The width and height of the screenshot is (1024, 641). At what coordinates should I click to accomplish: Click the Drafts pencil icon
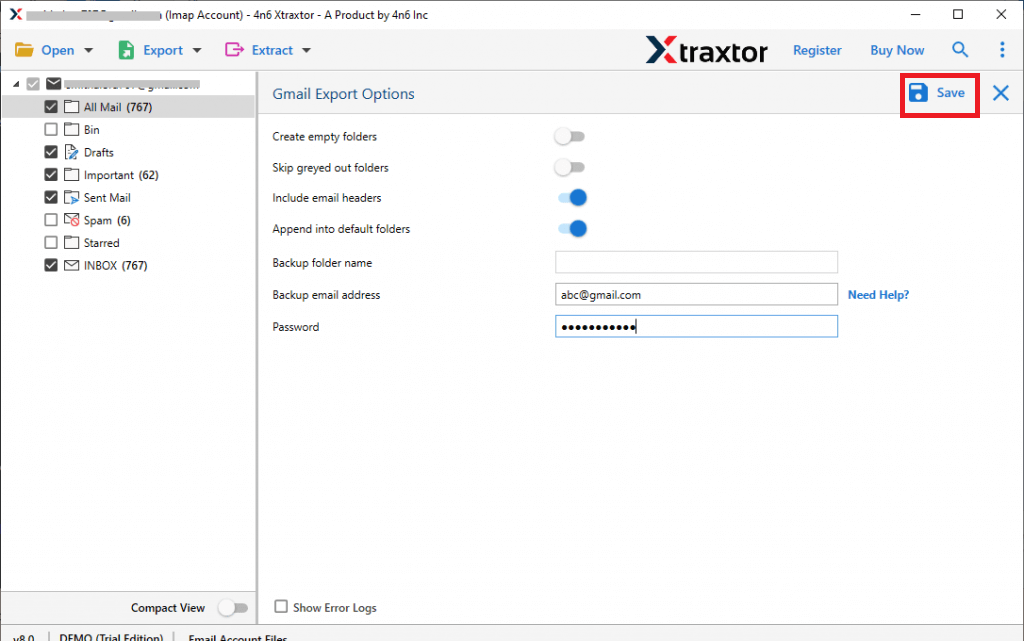point(72,152)
